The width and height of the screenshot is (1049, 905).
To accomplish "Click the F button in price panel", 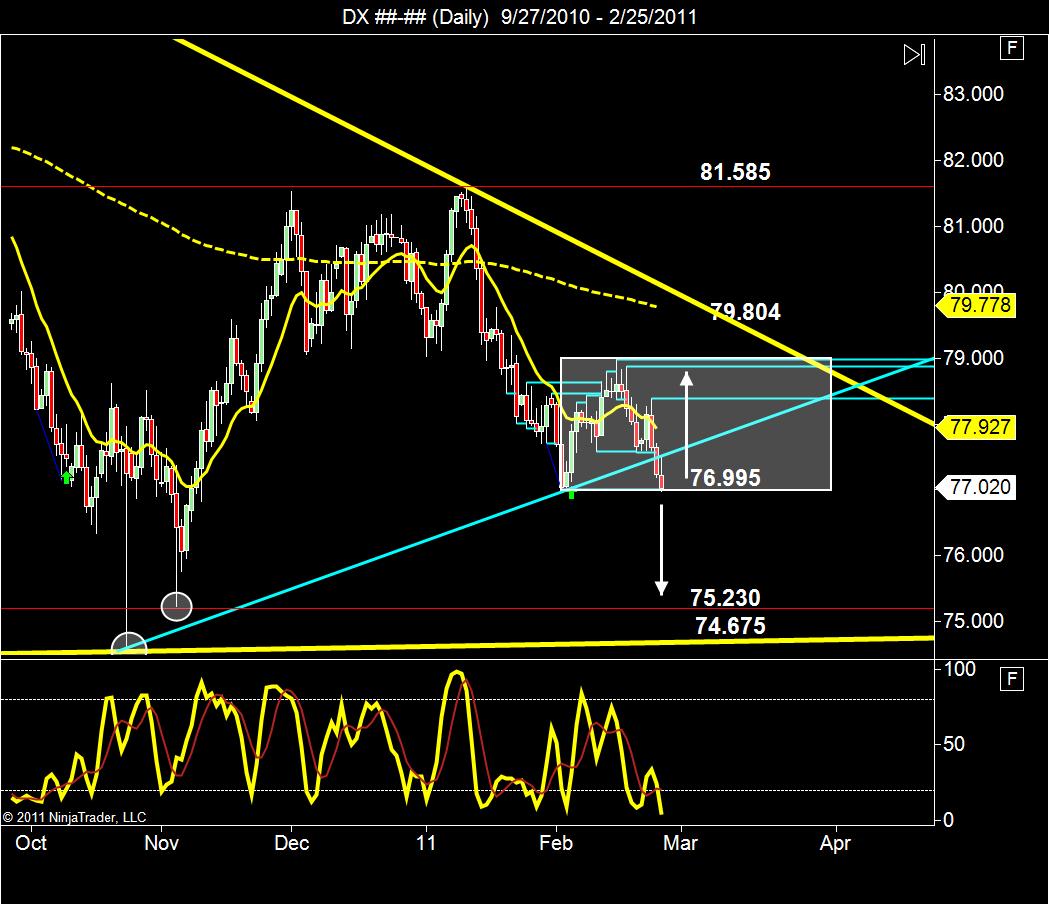I will point(1012,48).
